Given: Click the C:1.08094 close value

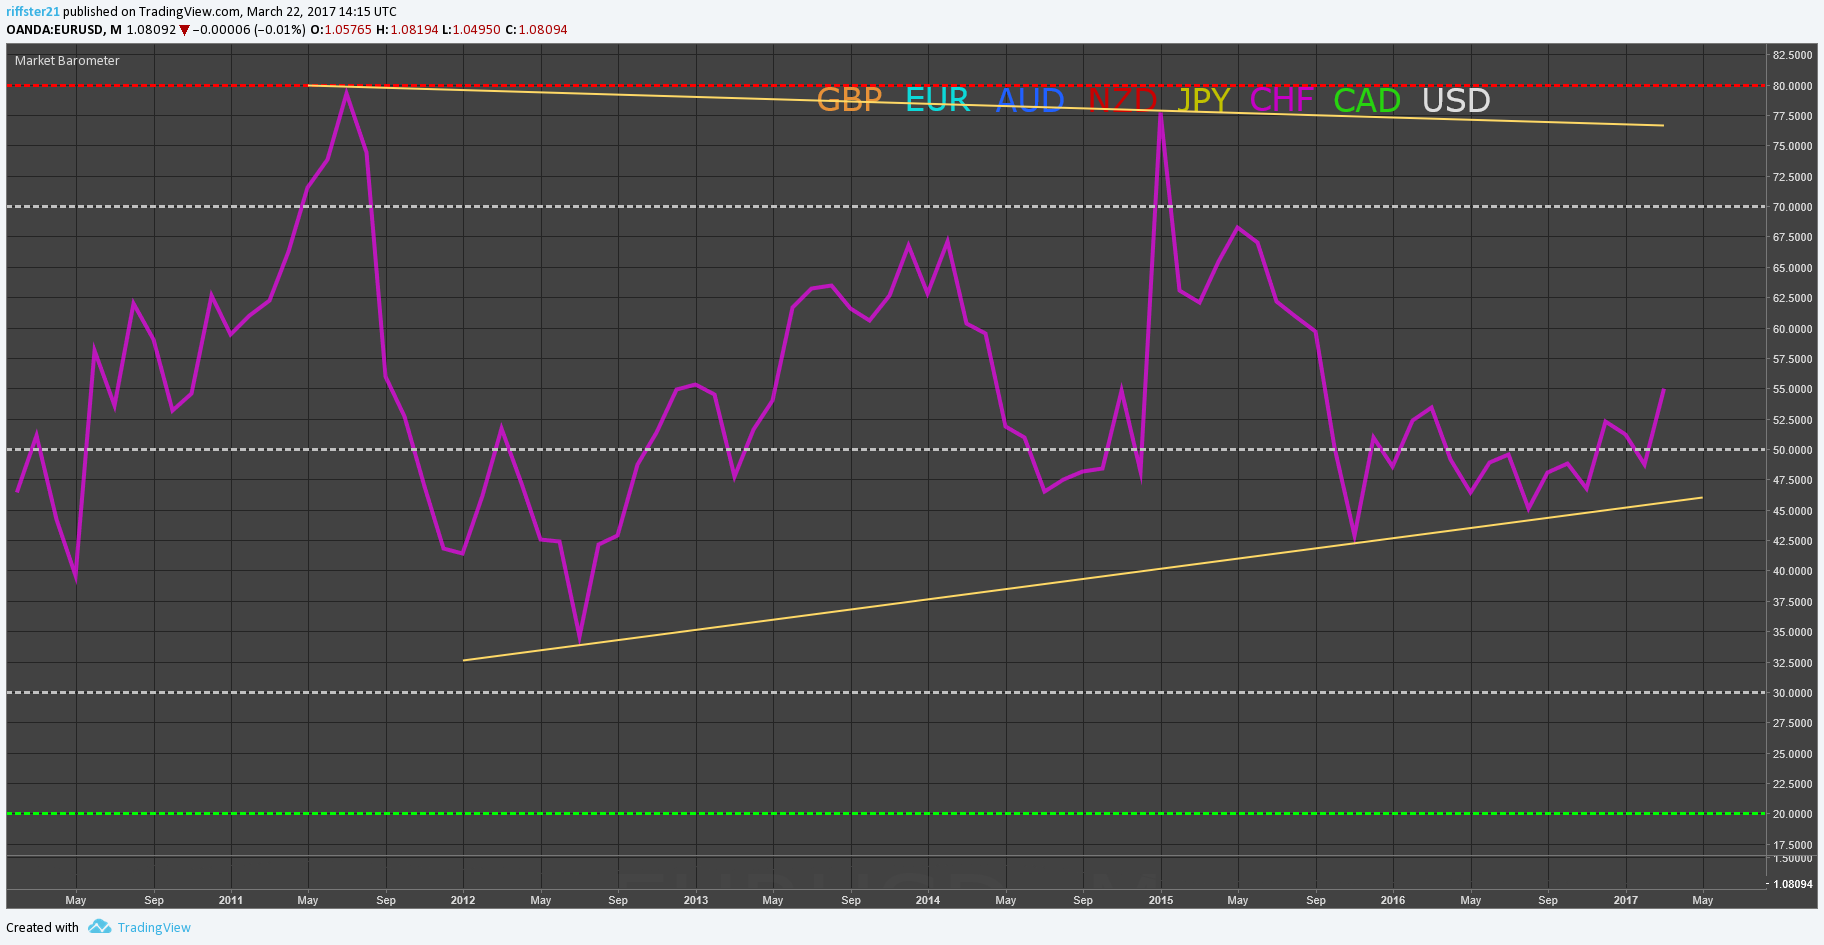Looking at the screenshot, I should coord(536,30).
